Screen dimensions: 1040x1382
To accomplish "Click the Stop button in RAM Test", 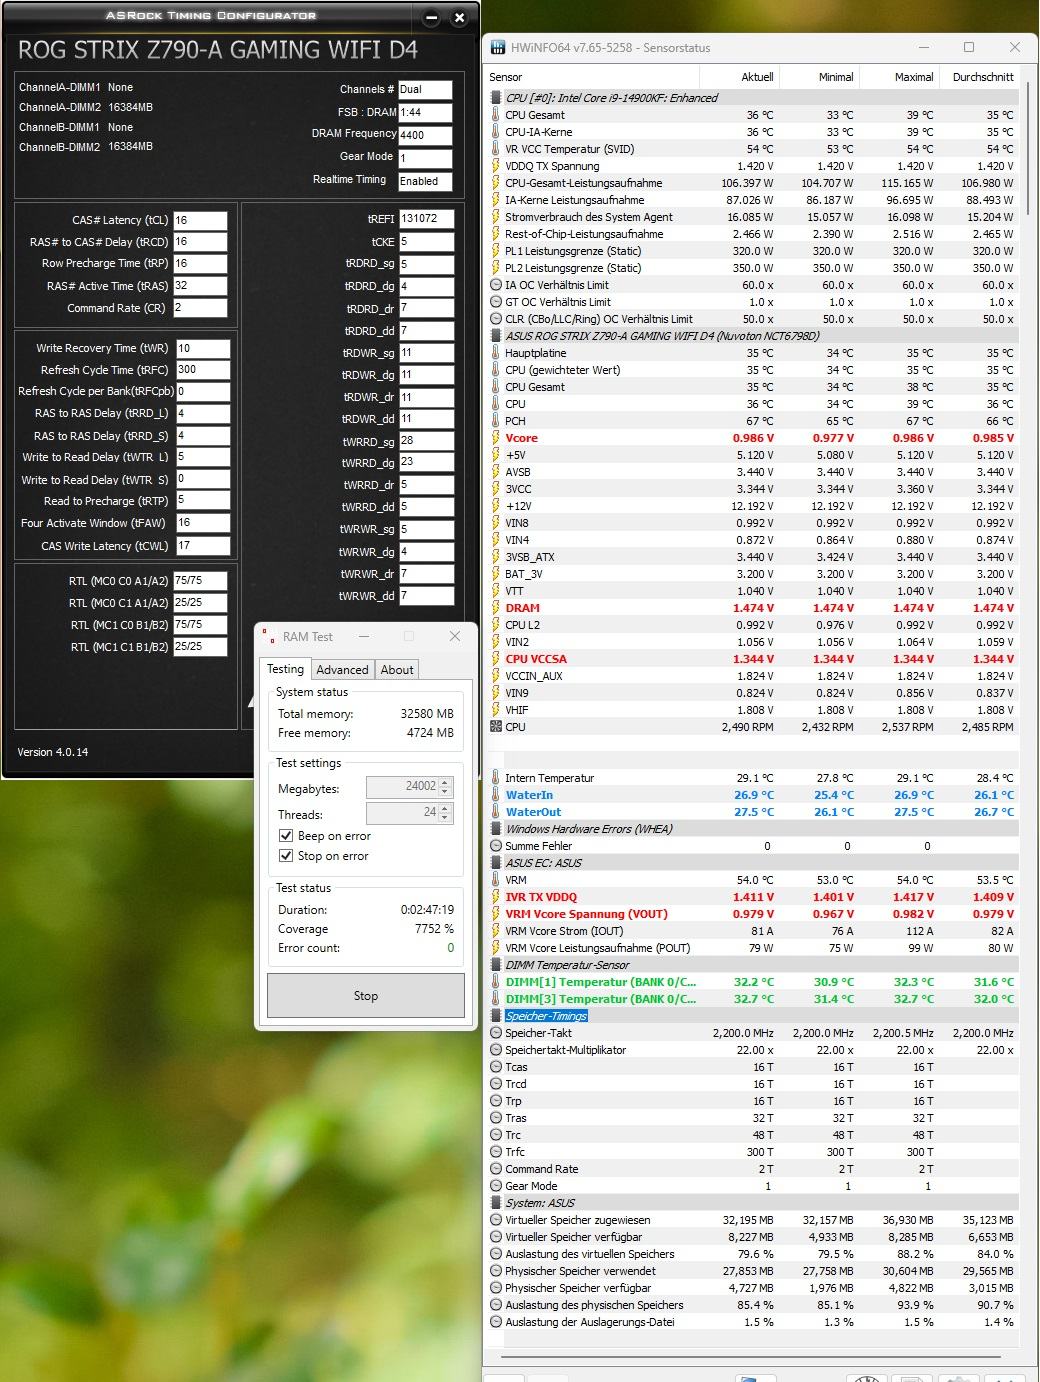I will [x=366, y=996].
